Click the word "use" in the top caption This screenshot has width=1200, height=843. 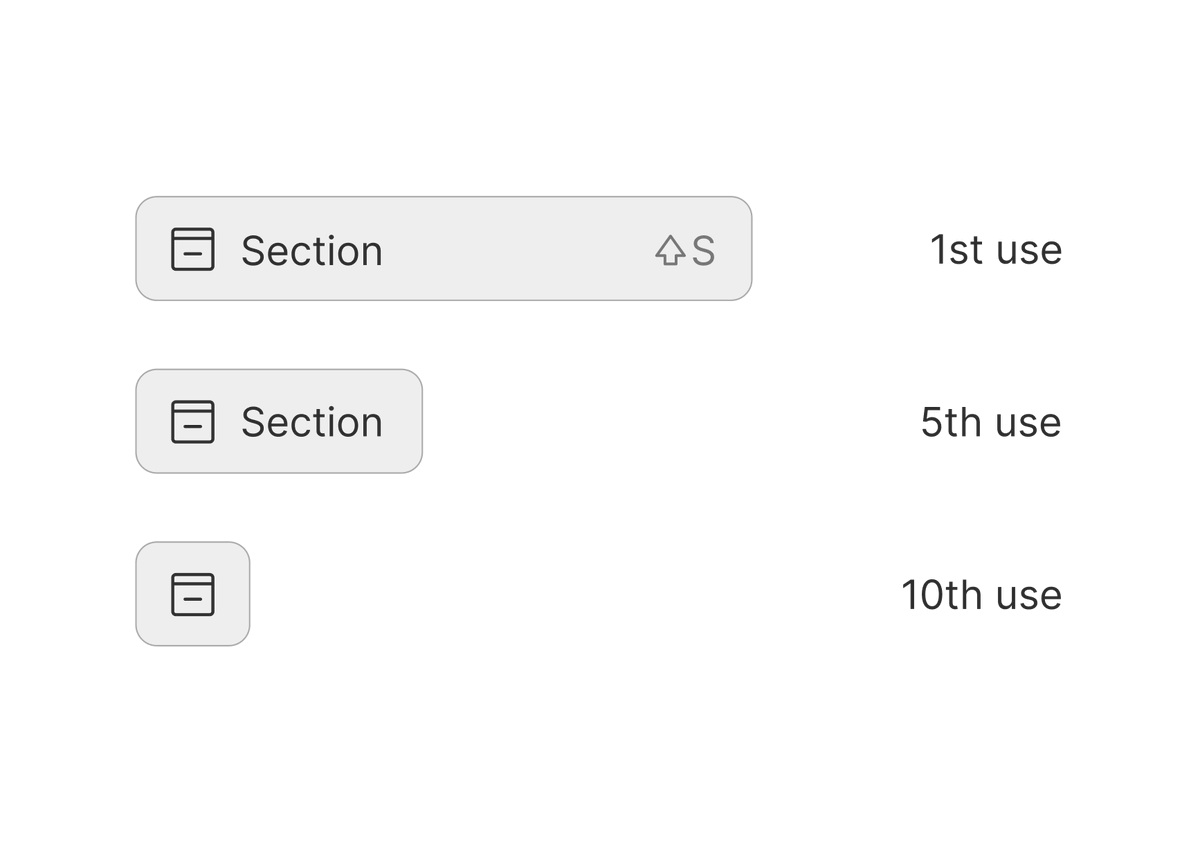[1029, 251]
